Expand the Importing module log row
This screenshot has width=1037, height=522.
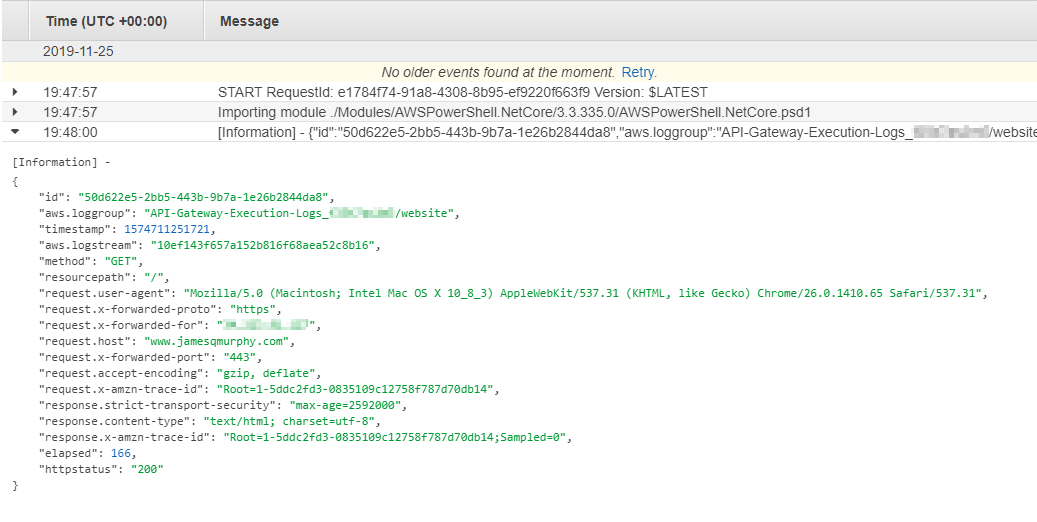point(15,112)
